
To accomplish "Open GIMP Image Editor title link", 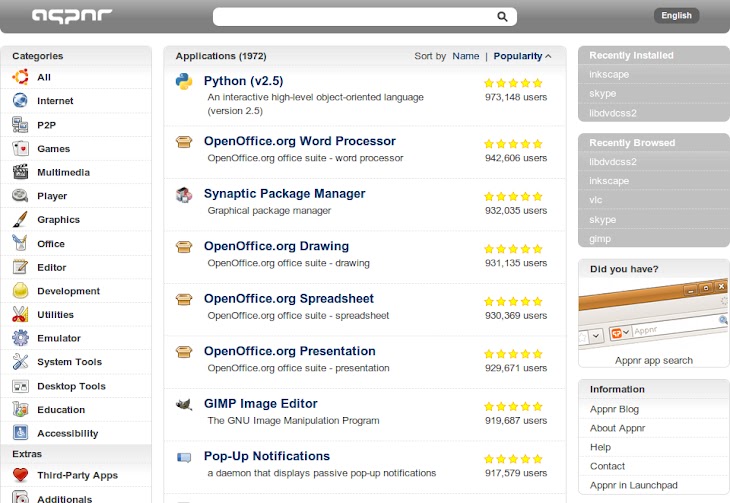I will click(x=260, y=403).
